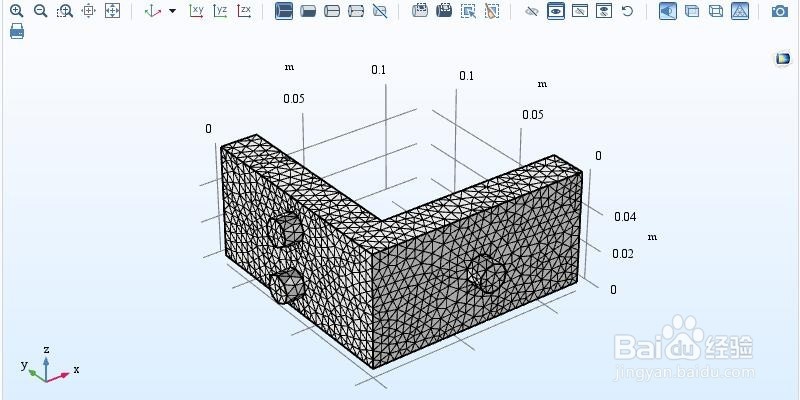The width and height of the screenshot is (800, 400).
Task: Activate the Select Box arrow tool
Action: [468, 11]
